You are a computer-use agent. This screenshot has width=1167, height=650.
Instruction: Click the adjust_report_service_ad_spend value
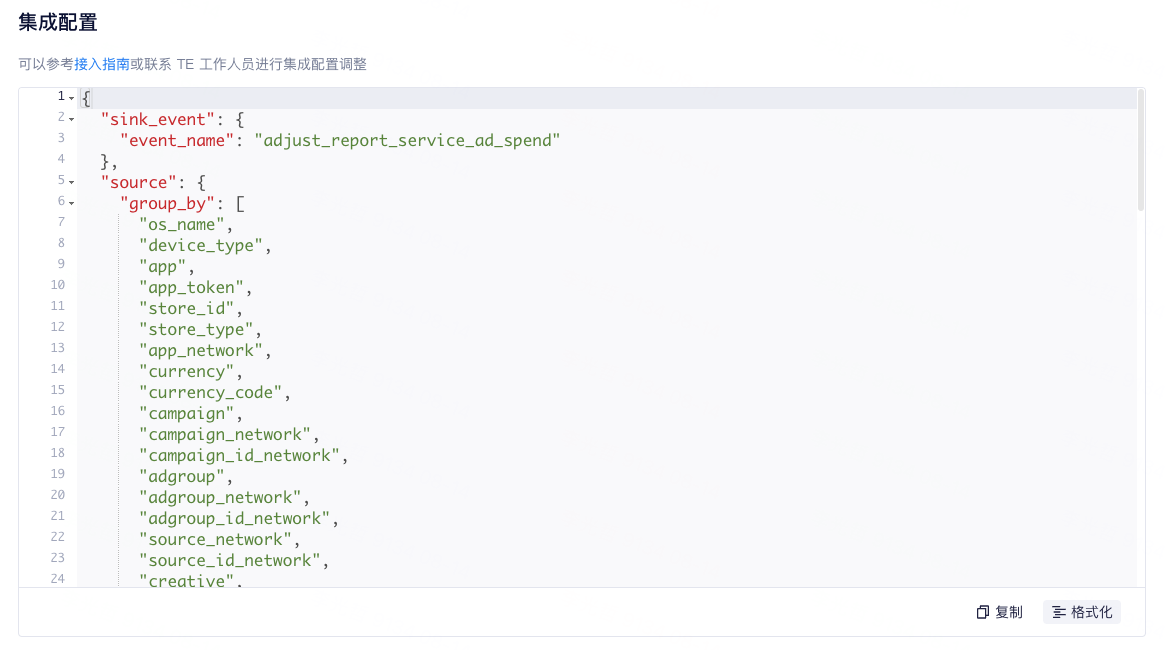(407, 140)
